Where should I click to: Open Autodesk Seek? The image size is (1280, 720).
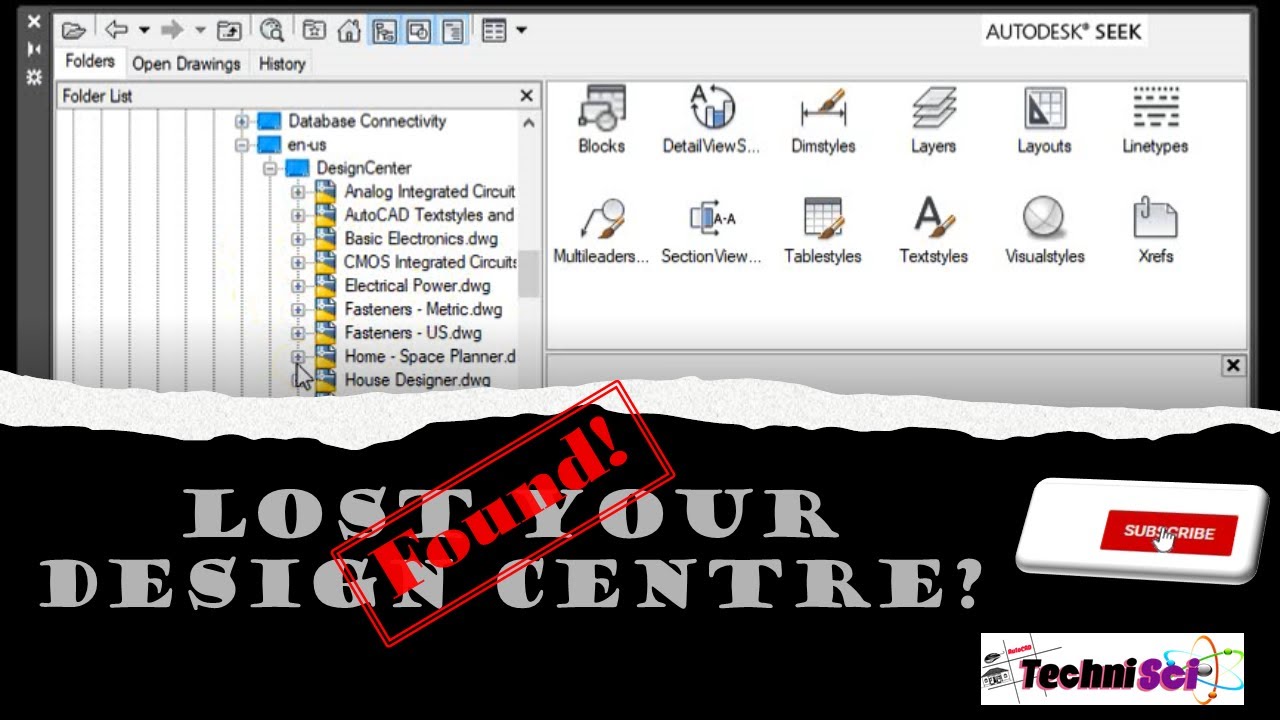[1063, 32]
